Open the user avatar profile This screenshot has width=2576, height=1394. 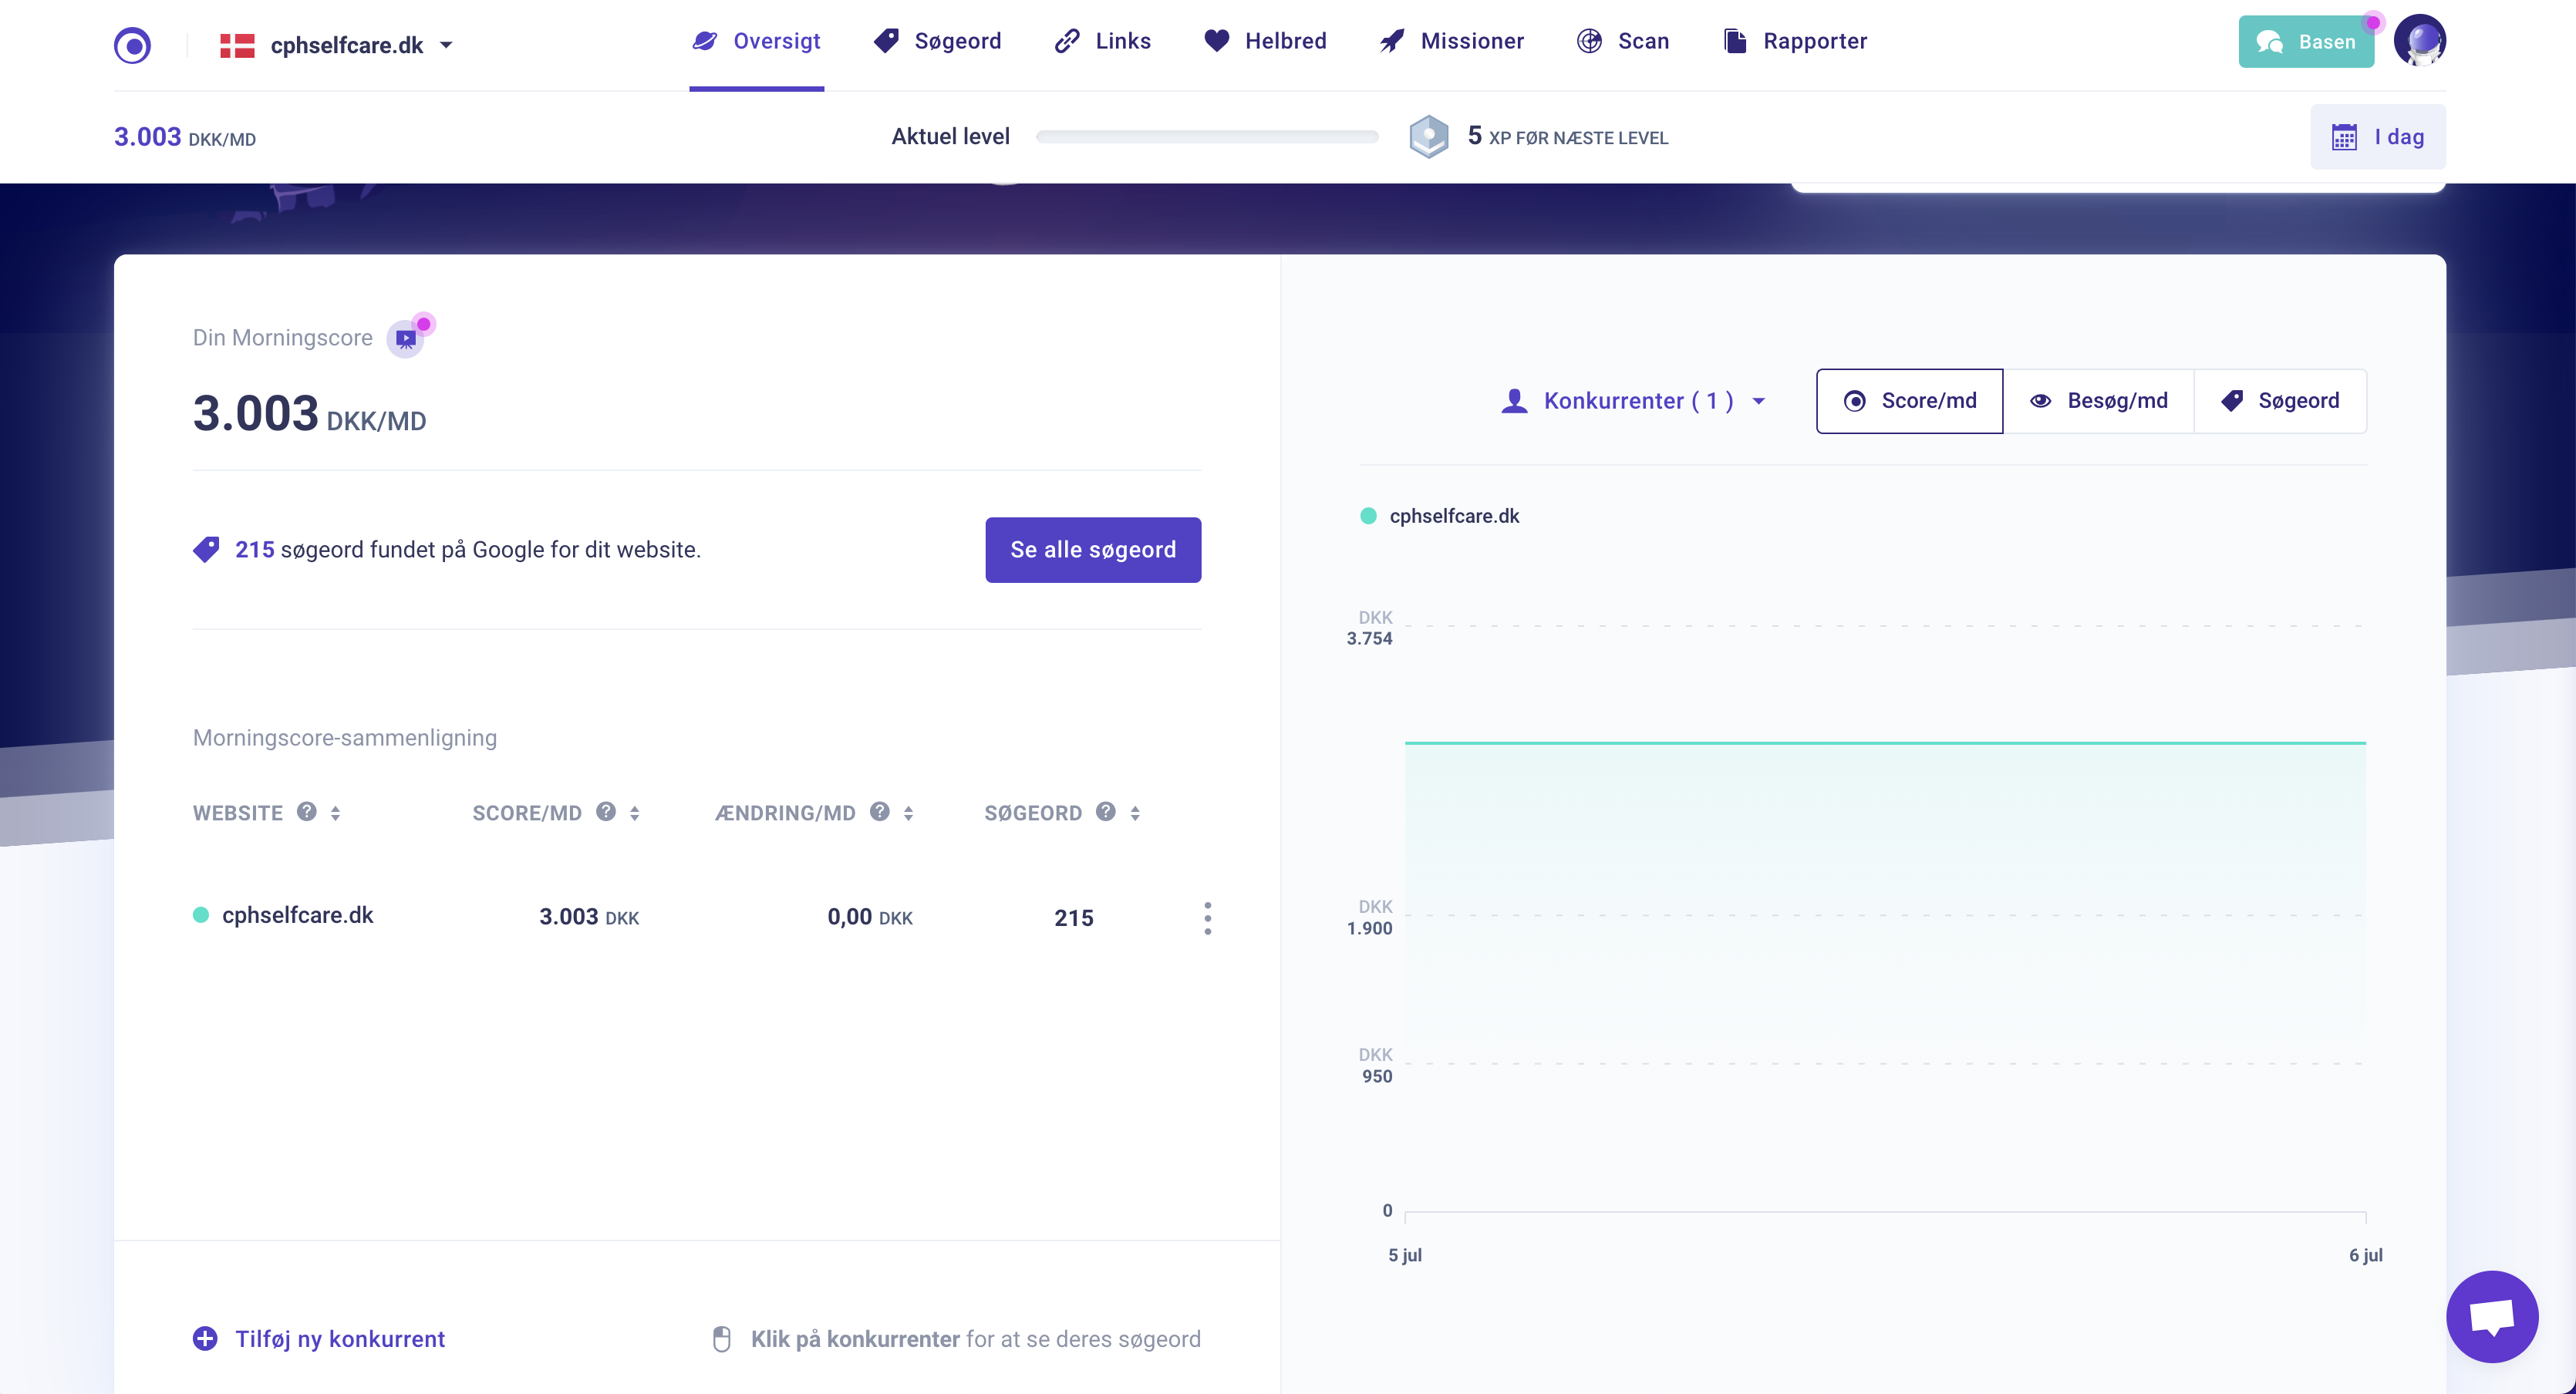click(2419, 42)
